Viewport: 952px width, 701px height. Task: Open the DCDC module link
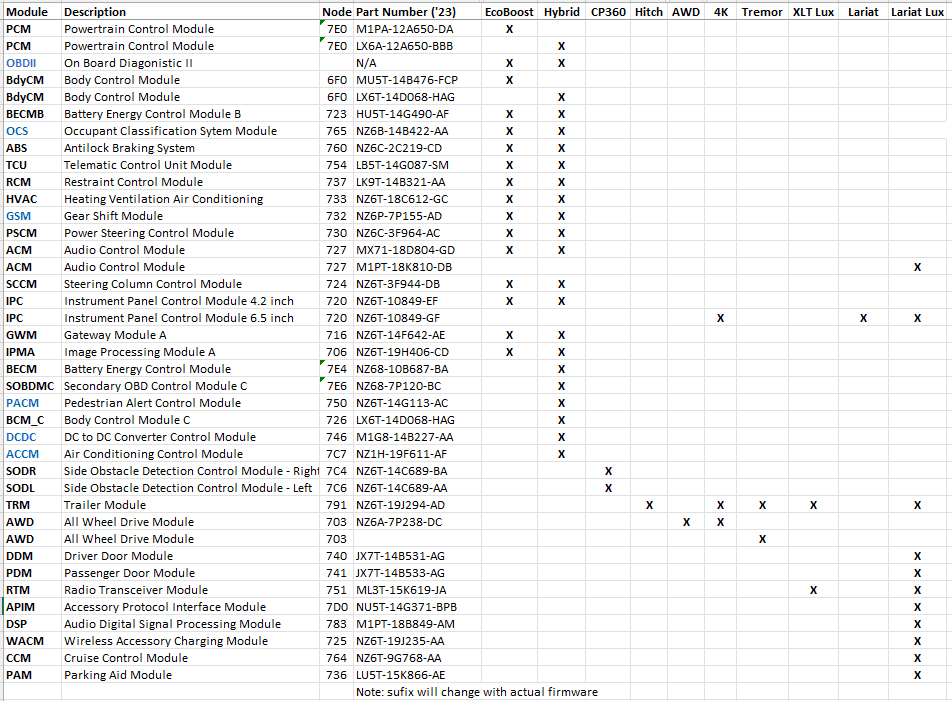21,437
